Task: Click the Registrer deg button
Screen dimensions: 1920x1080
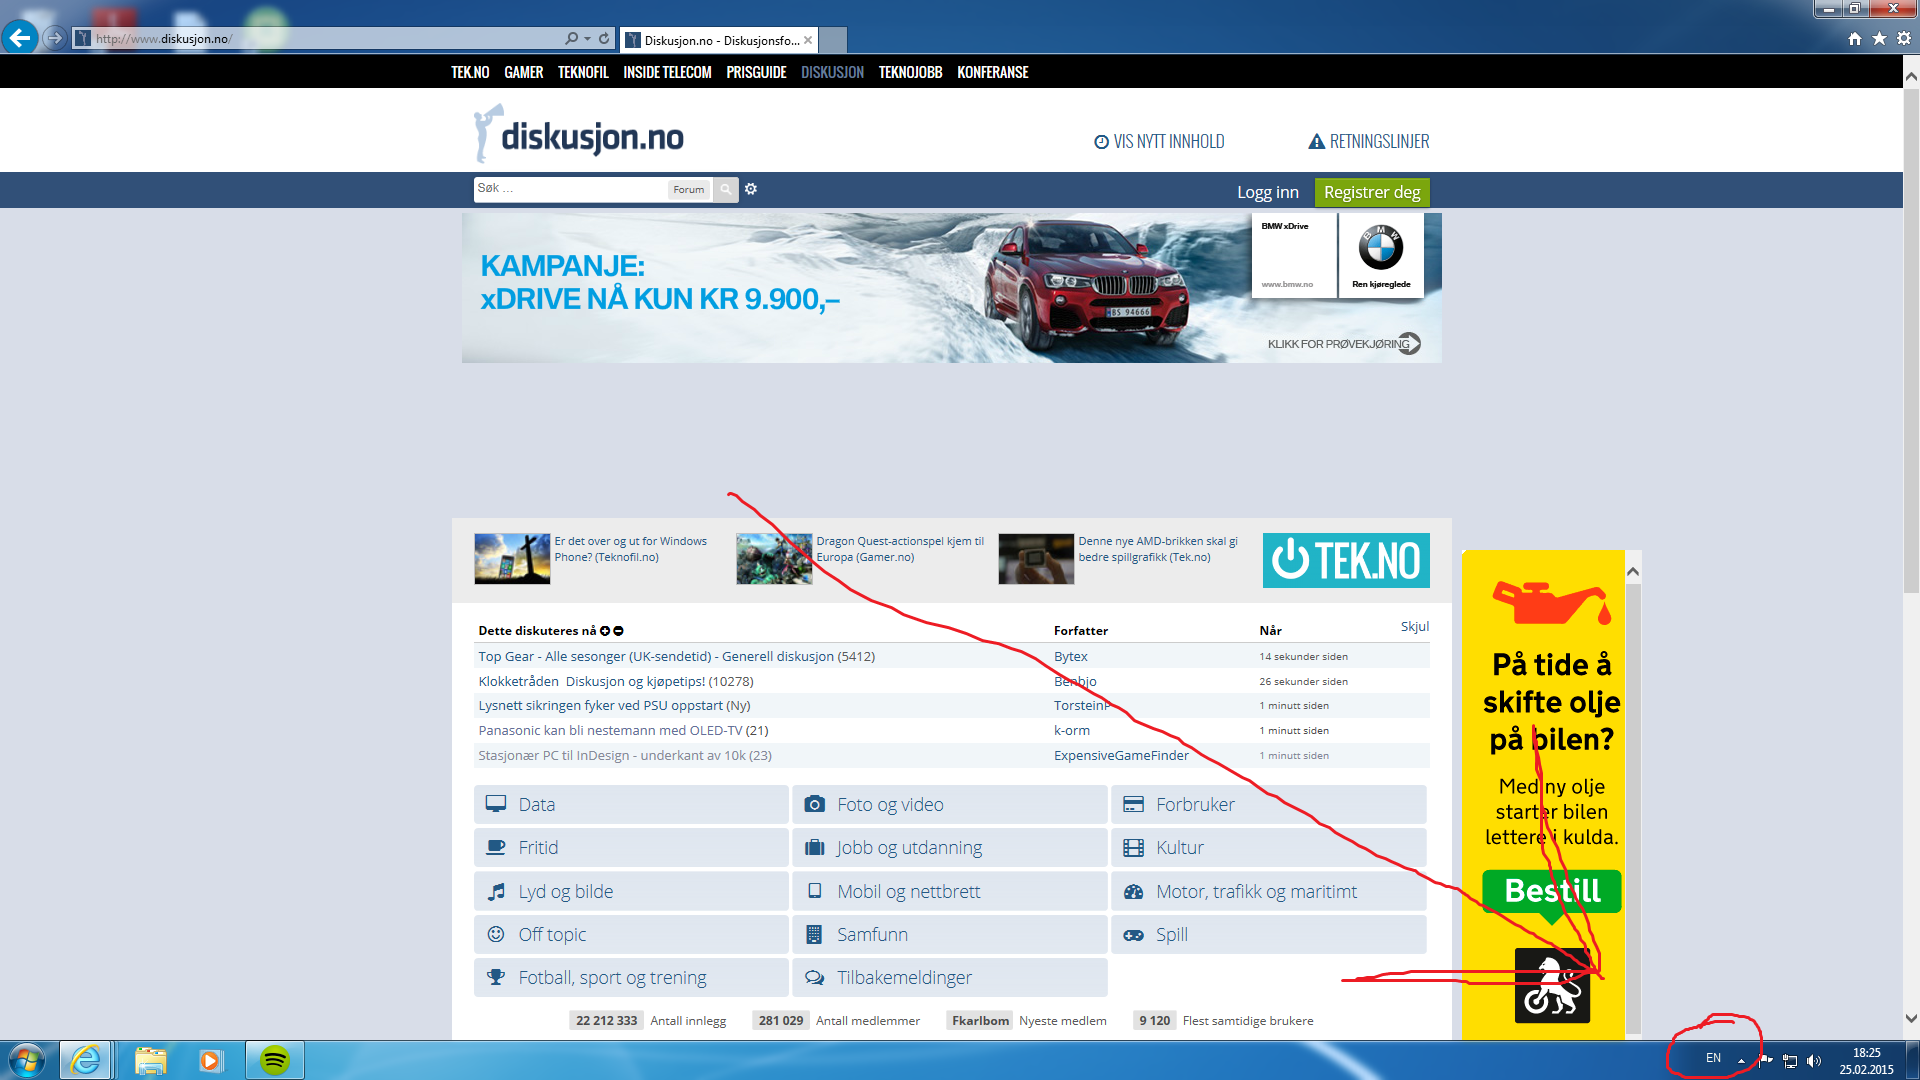Action: [1372, 192]
